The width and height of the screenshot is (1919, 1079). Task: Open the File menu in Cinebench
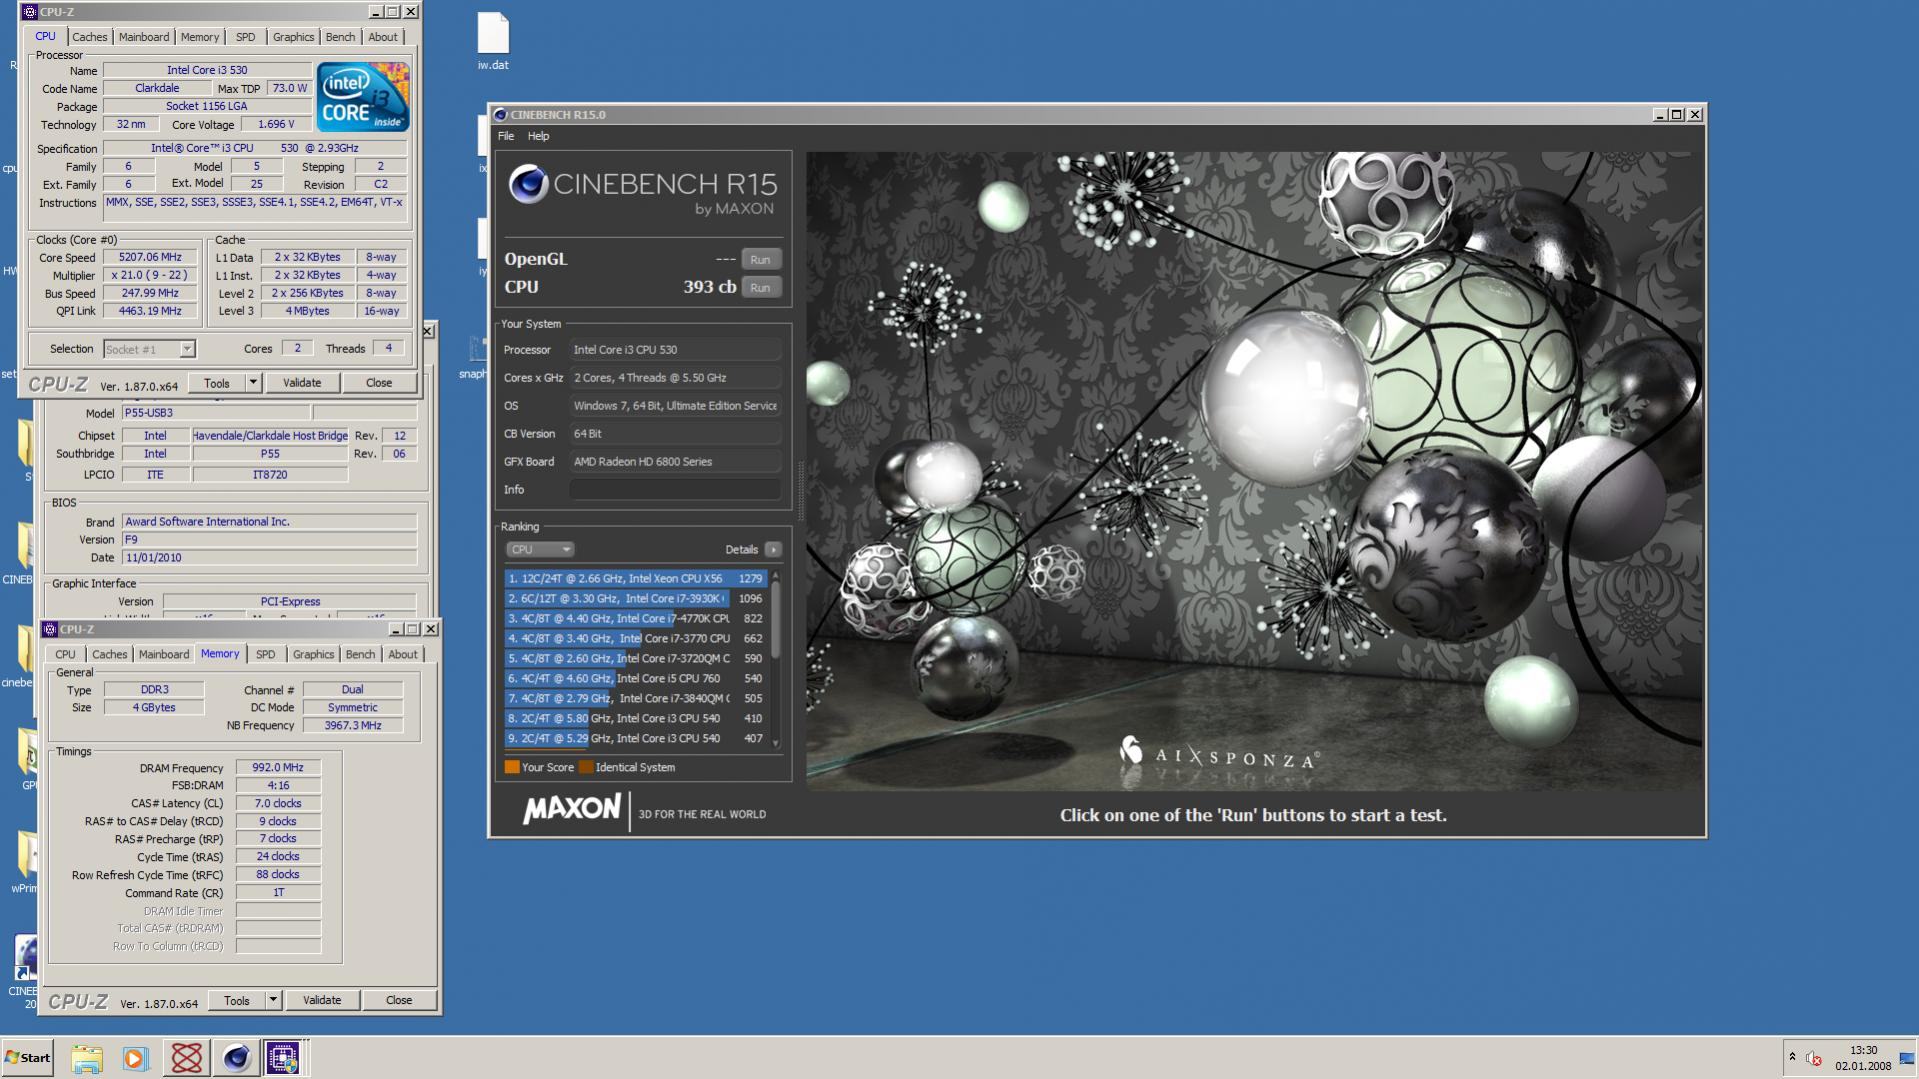point(506,136)
